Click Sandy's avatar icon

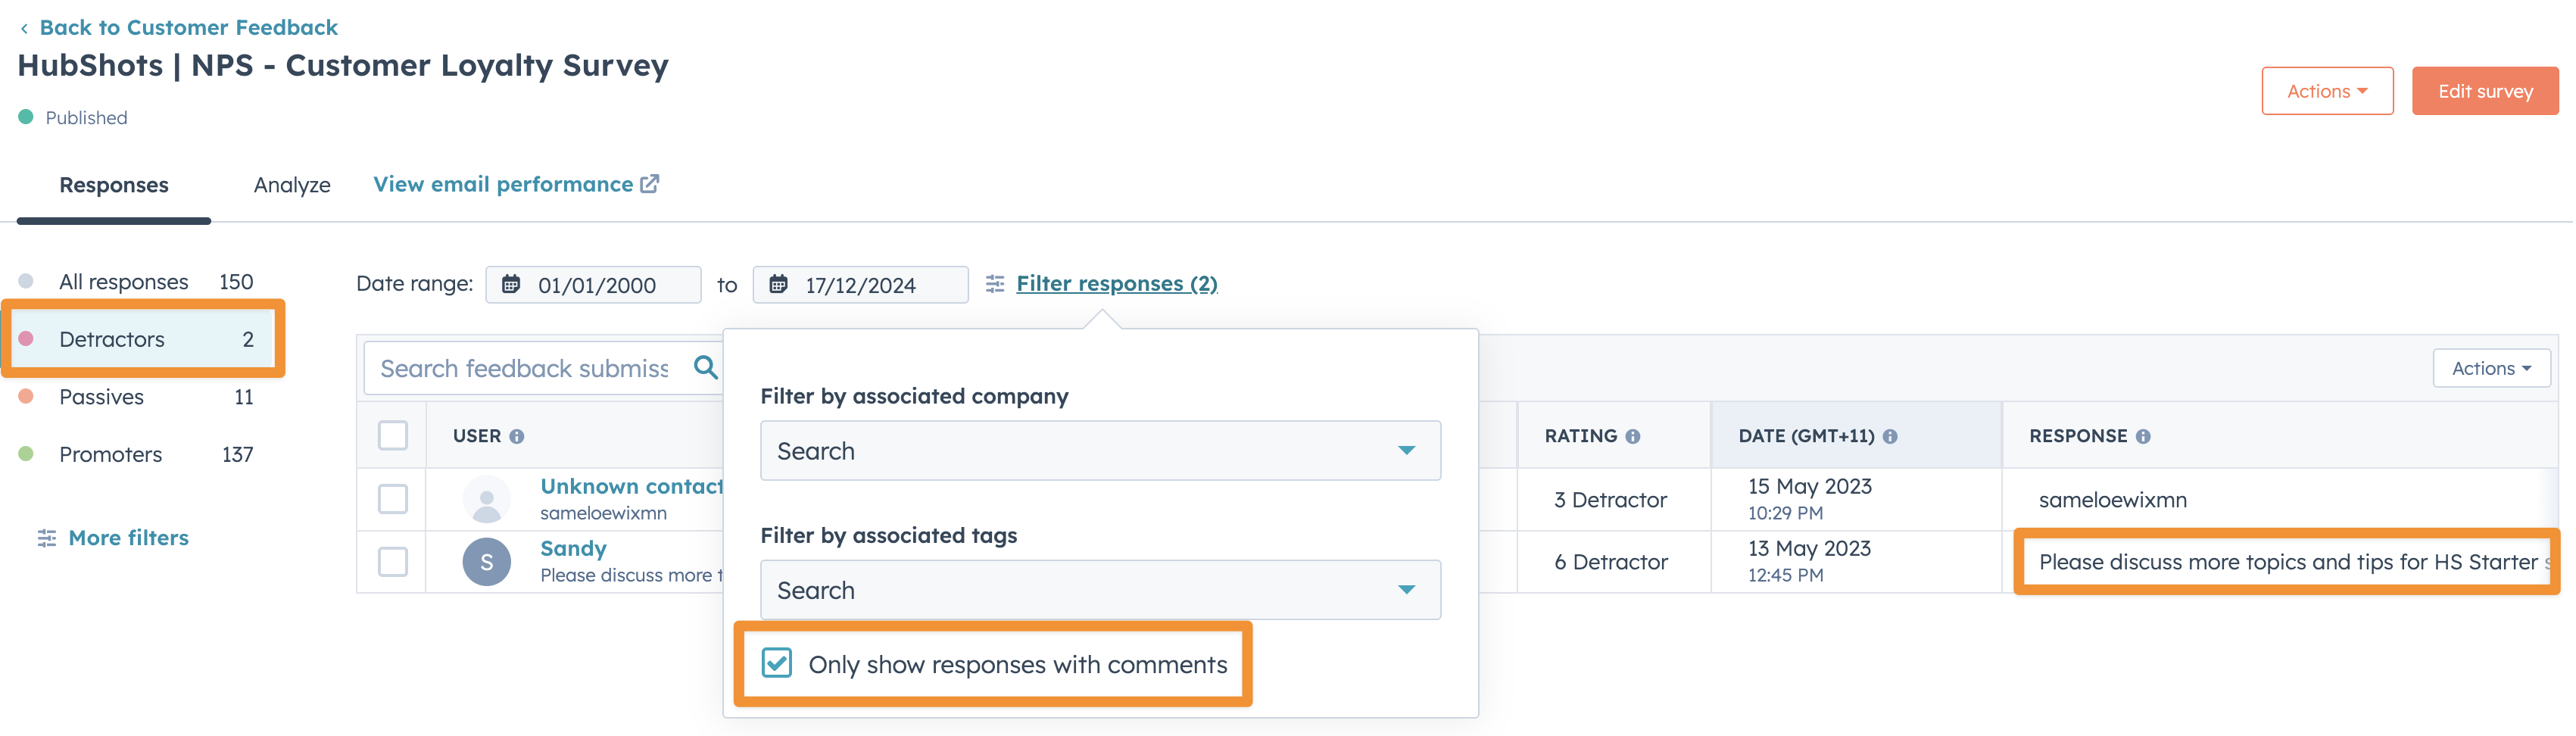coord(486,562)
